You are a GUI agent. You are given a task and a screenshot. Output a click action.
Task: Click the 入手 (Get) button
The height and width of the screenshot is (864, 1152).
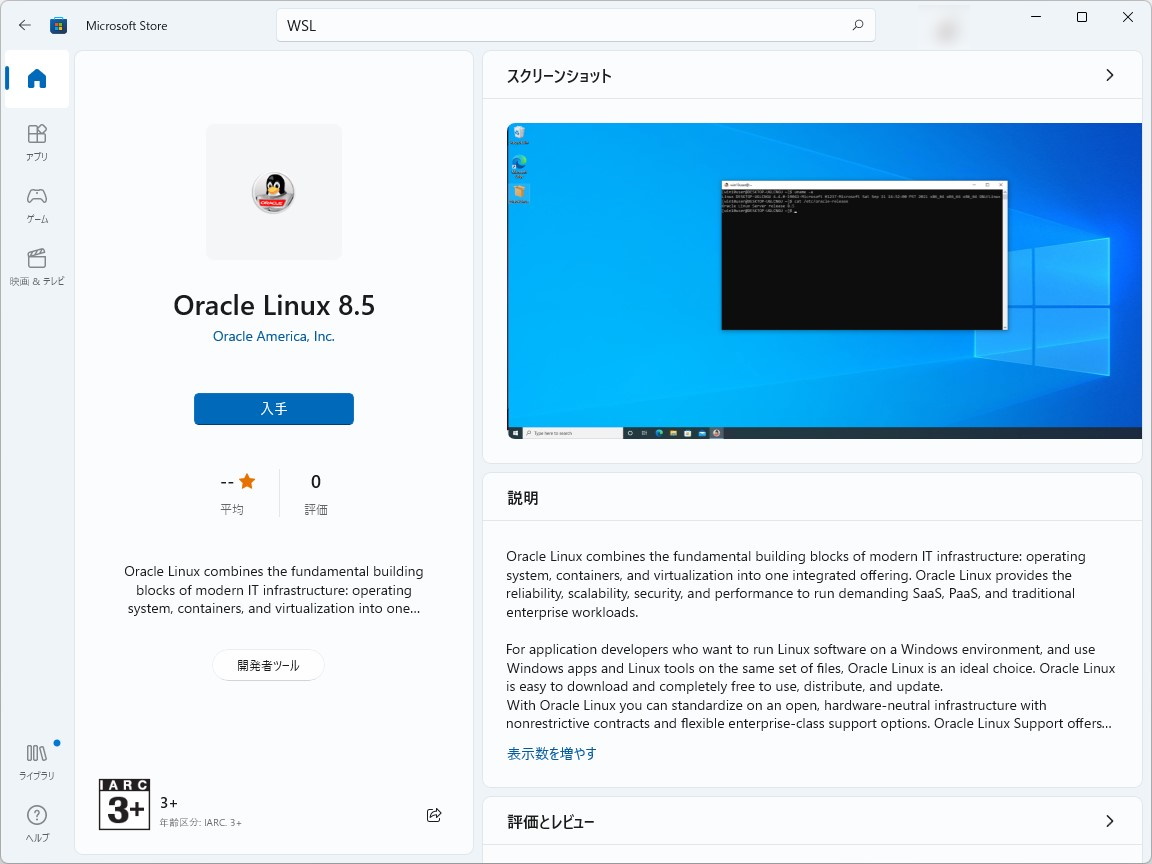[273, 409]
